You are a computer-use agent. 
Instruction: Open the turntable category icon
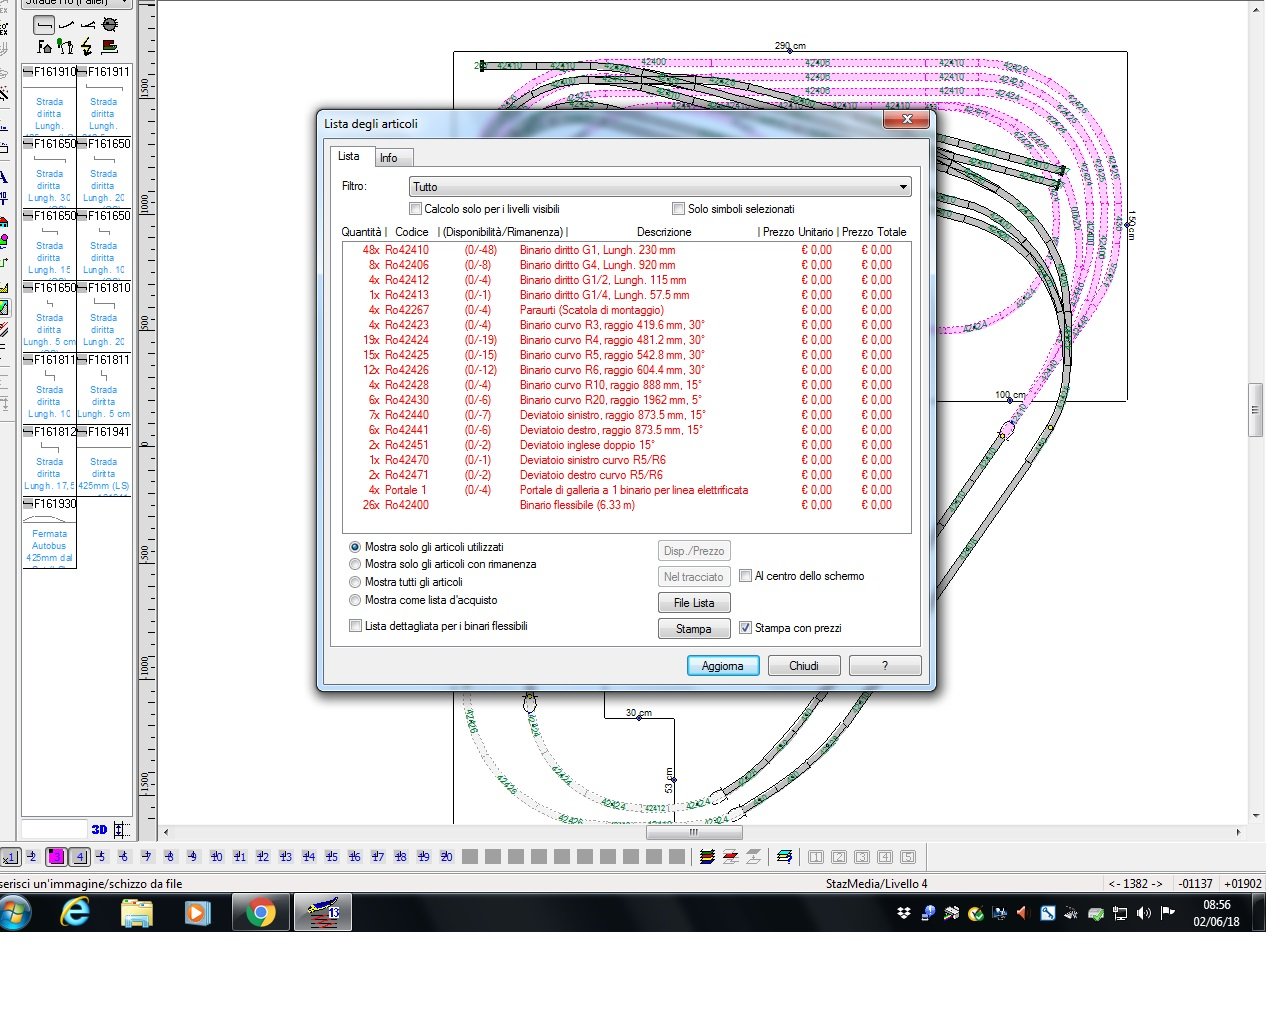110,25
